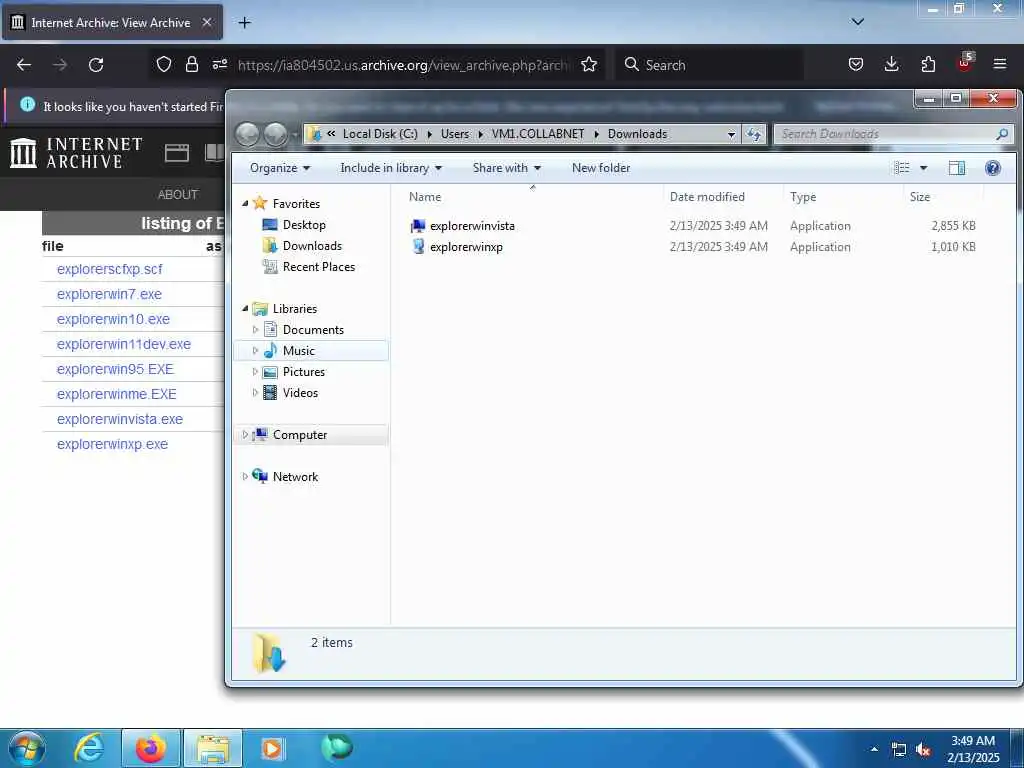Screen dimensions: 1024x768
Task: Select the Videos library
Action: tap(290, 392)
